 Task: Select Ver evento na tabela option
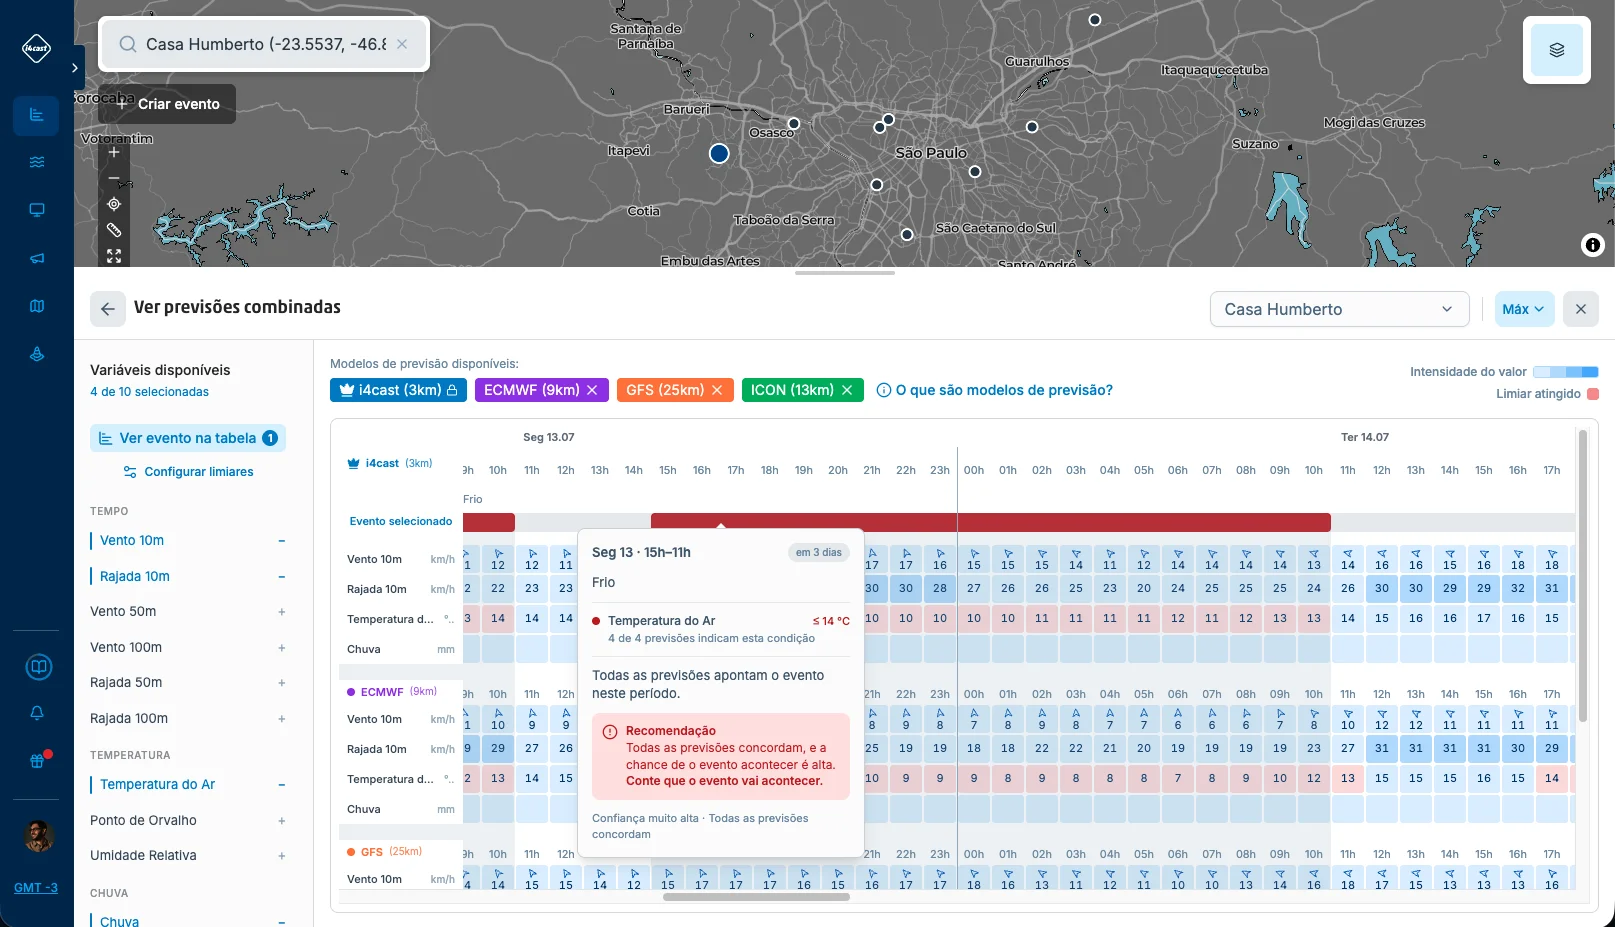click(188, 438)
